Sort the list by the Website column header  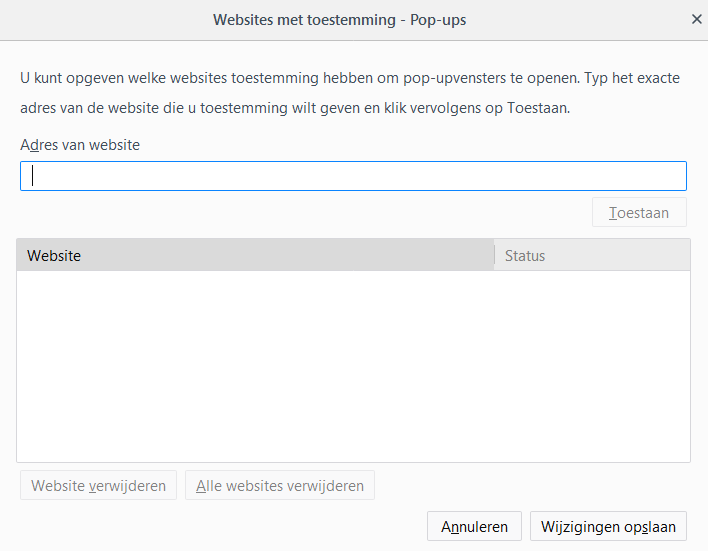click(x=255, y=256)
